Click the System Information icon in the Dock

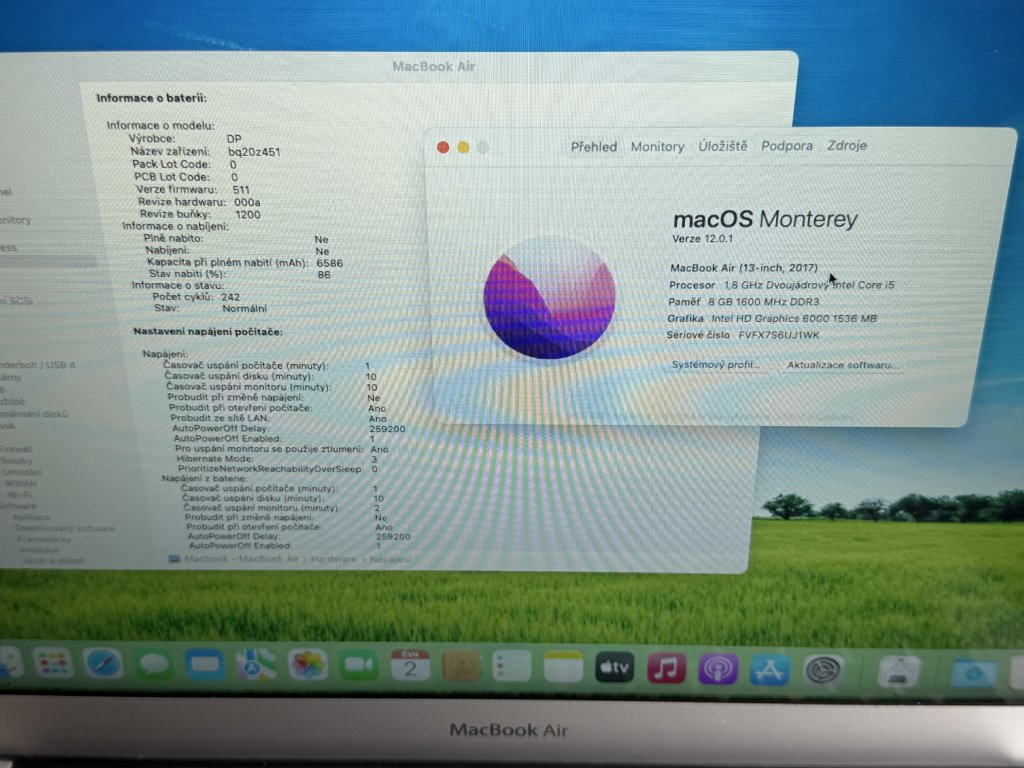pos(899,672)
